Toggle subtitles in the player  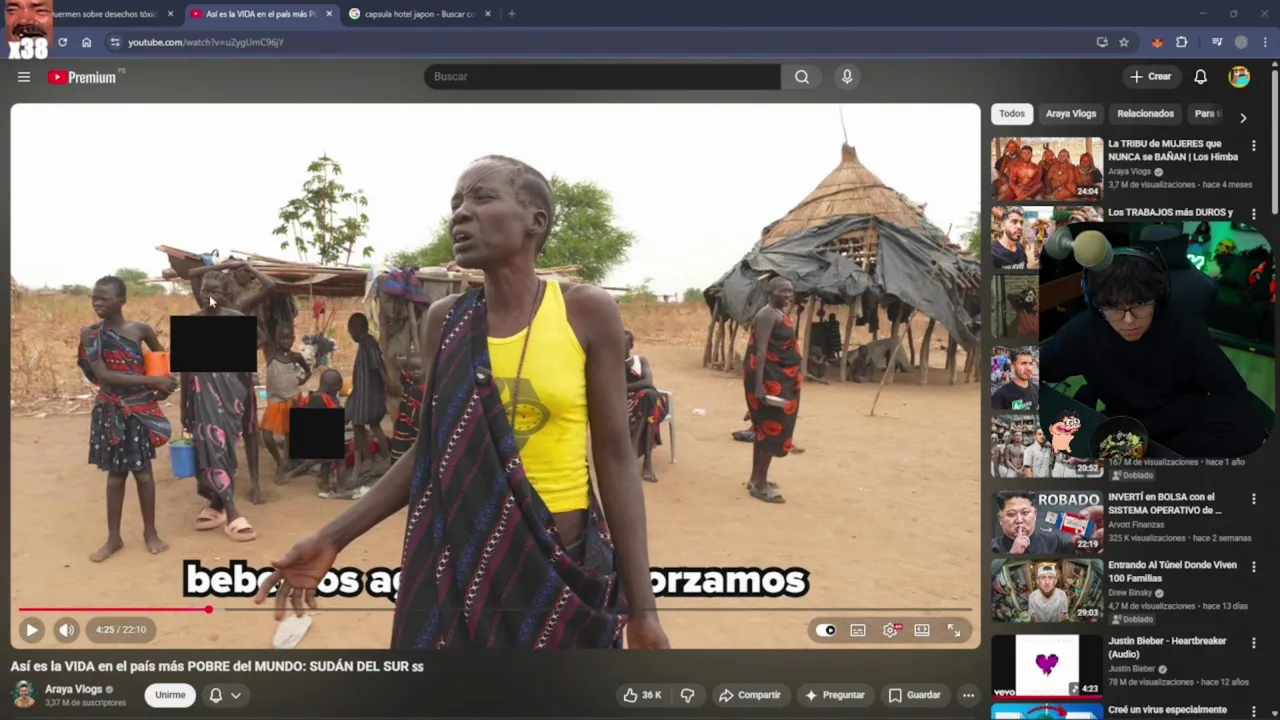pyautogui.click(x=858, y=630)
